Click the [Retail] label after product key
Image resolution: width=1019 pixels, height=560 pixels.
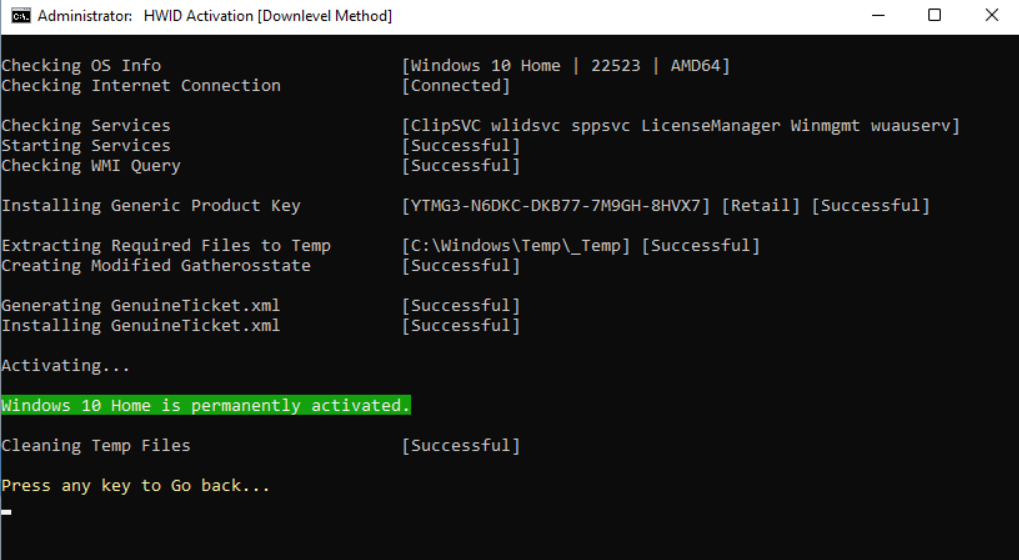click(760, 206)
